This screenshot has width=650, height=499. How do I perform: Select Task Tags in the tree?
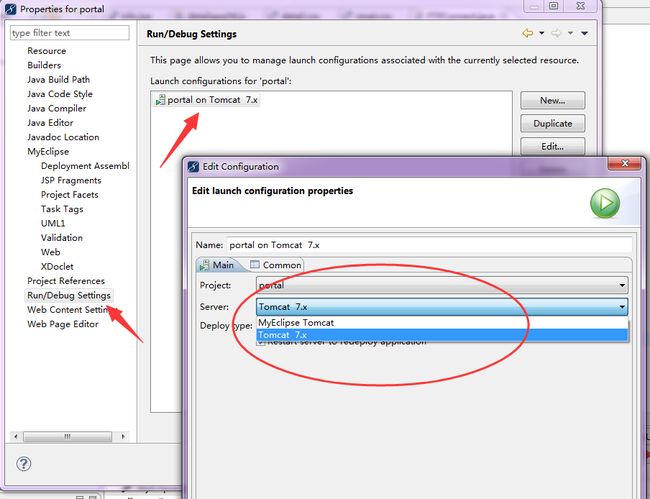coord(62,209)
